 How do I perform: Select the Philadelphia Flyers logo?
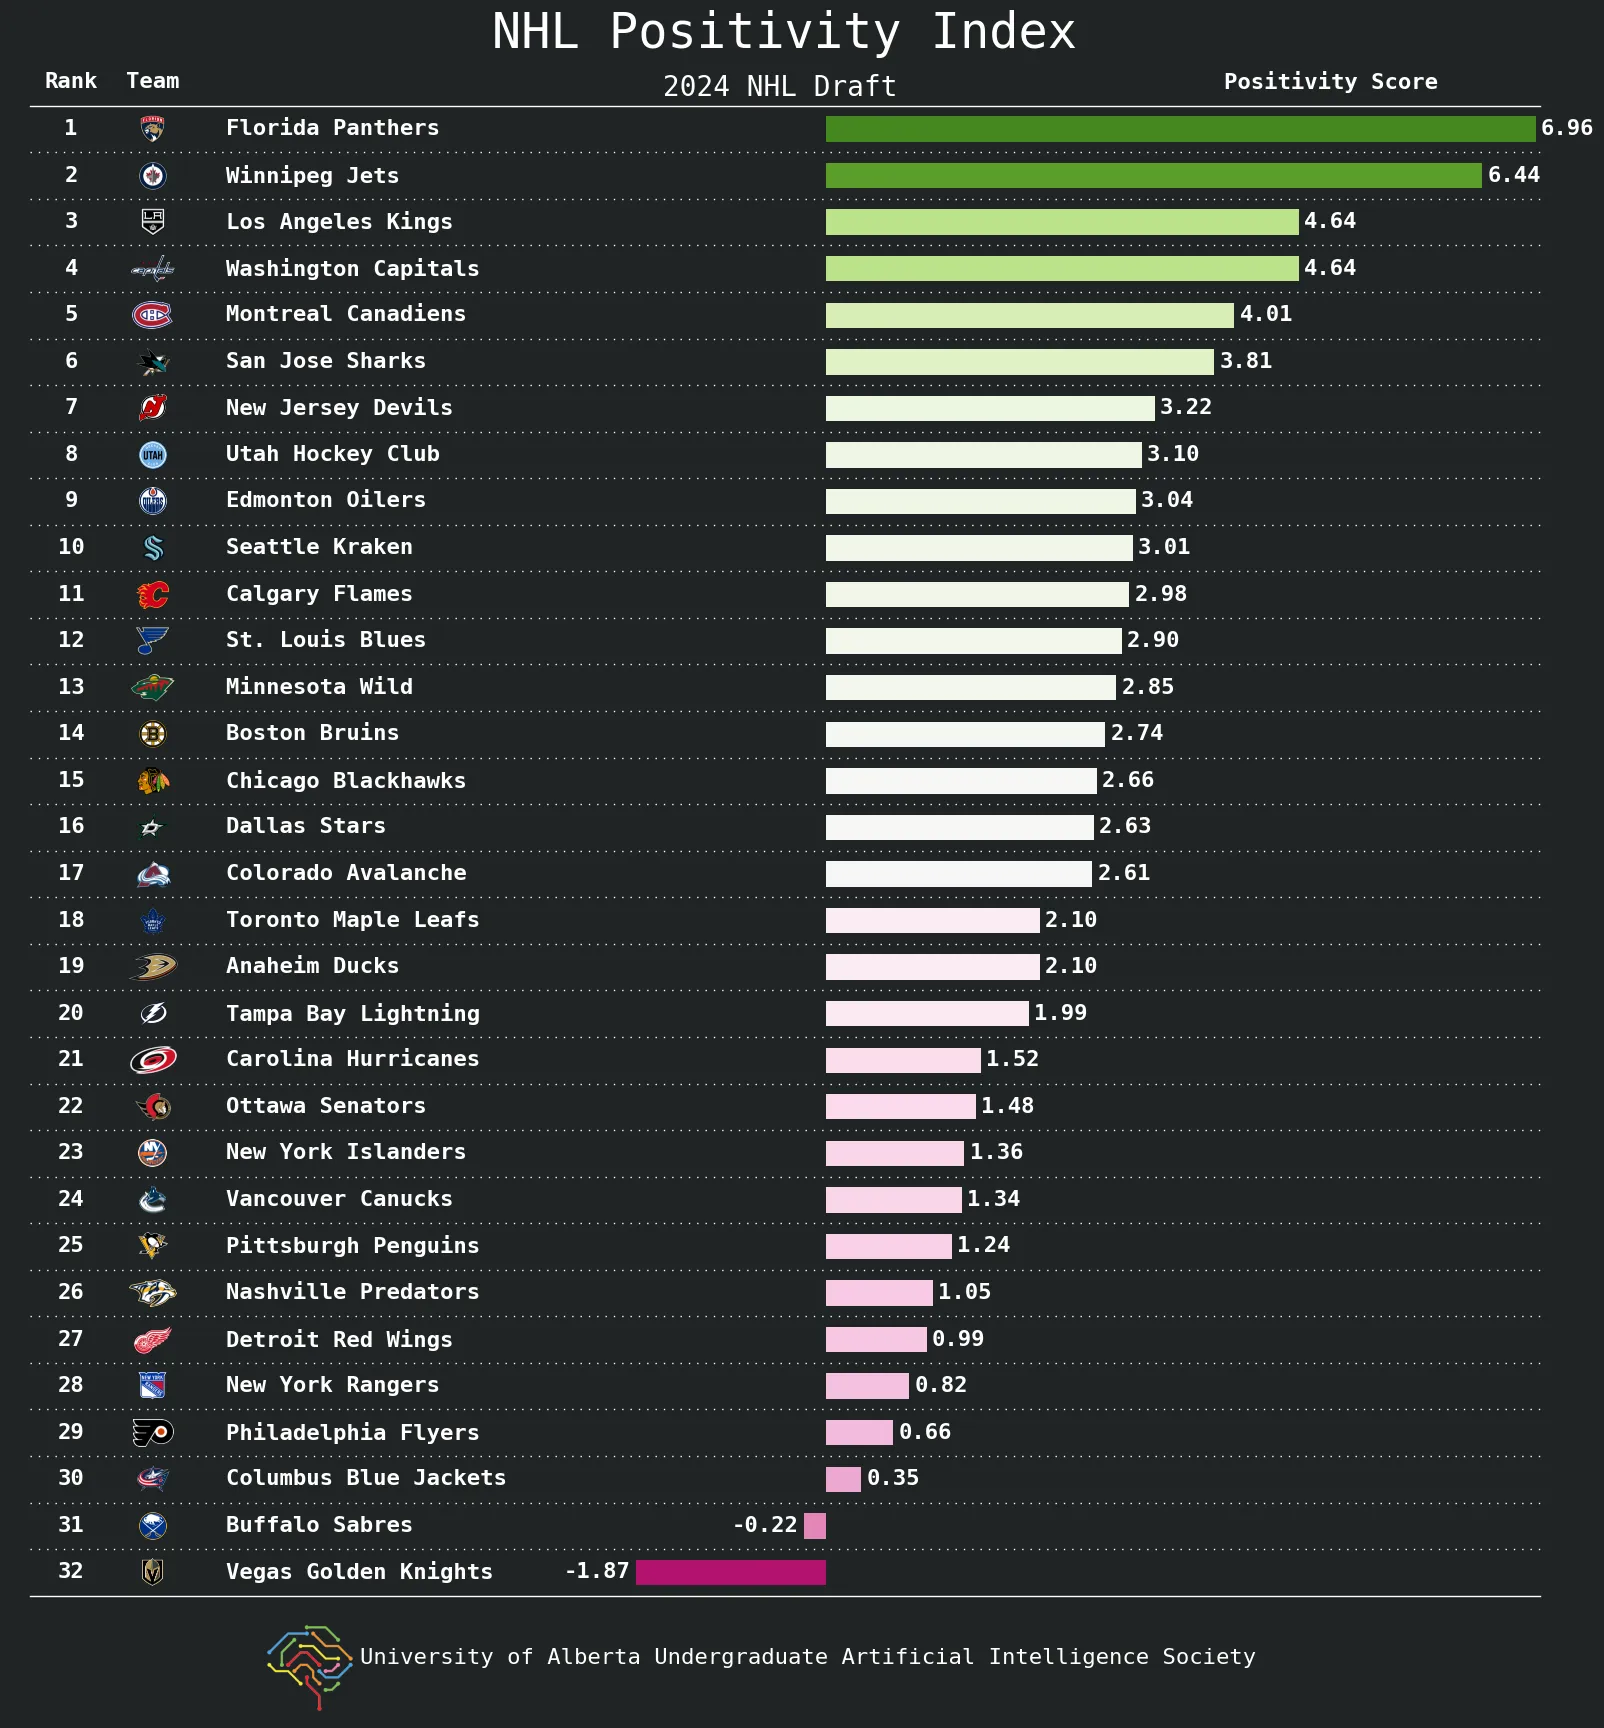(x=152, y=1433)
